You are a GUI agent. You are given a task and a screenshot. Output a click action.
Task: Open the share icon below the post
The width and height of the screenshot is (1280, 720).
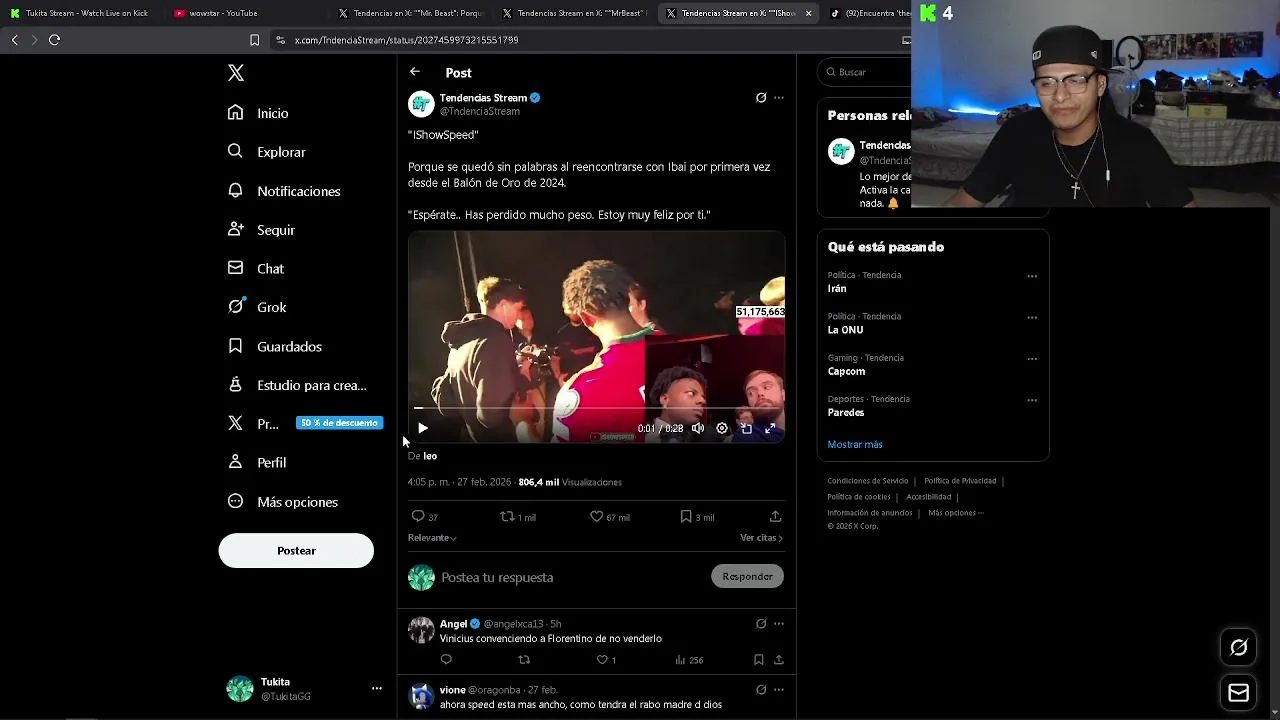[x=775, y=517]
